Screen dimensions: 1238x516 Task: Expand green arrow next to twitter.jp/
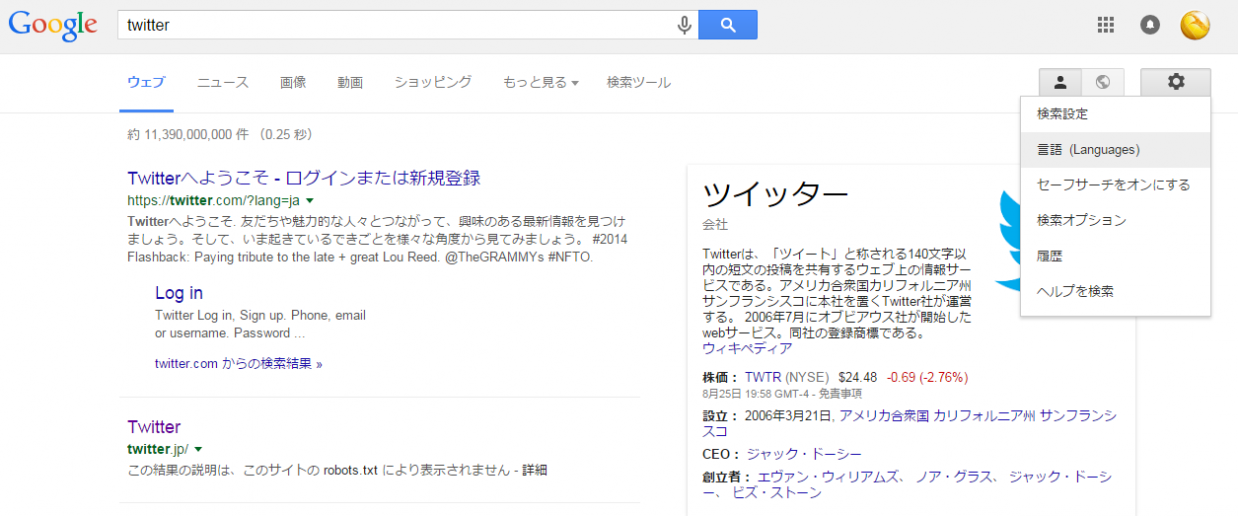click(x=198, y=449)
